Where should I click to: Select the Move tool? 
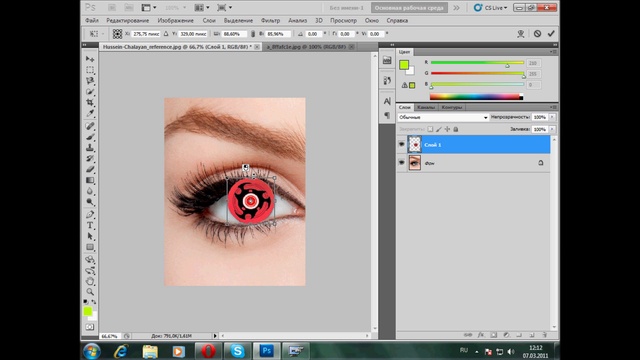90,59
